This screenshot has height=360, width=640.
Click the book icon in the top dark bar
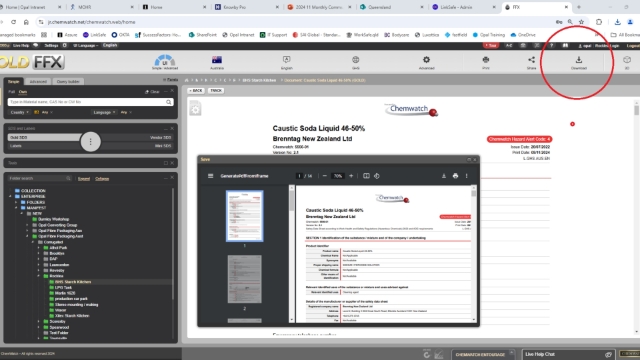tap(565, 46)
